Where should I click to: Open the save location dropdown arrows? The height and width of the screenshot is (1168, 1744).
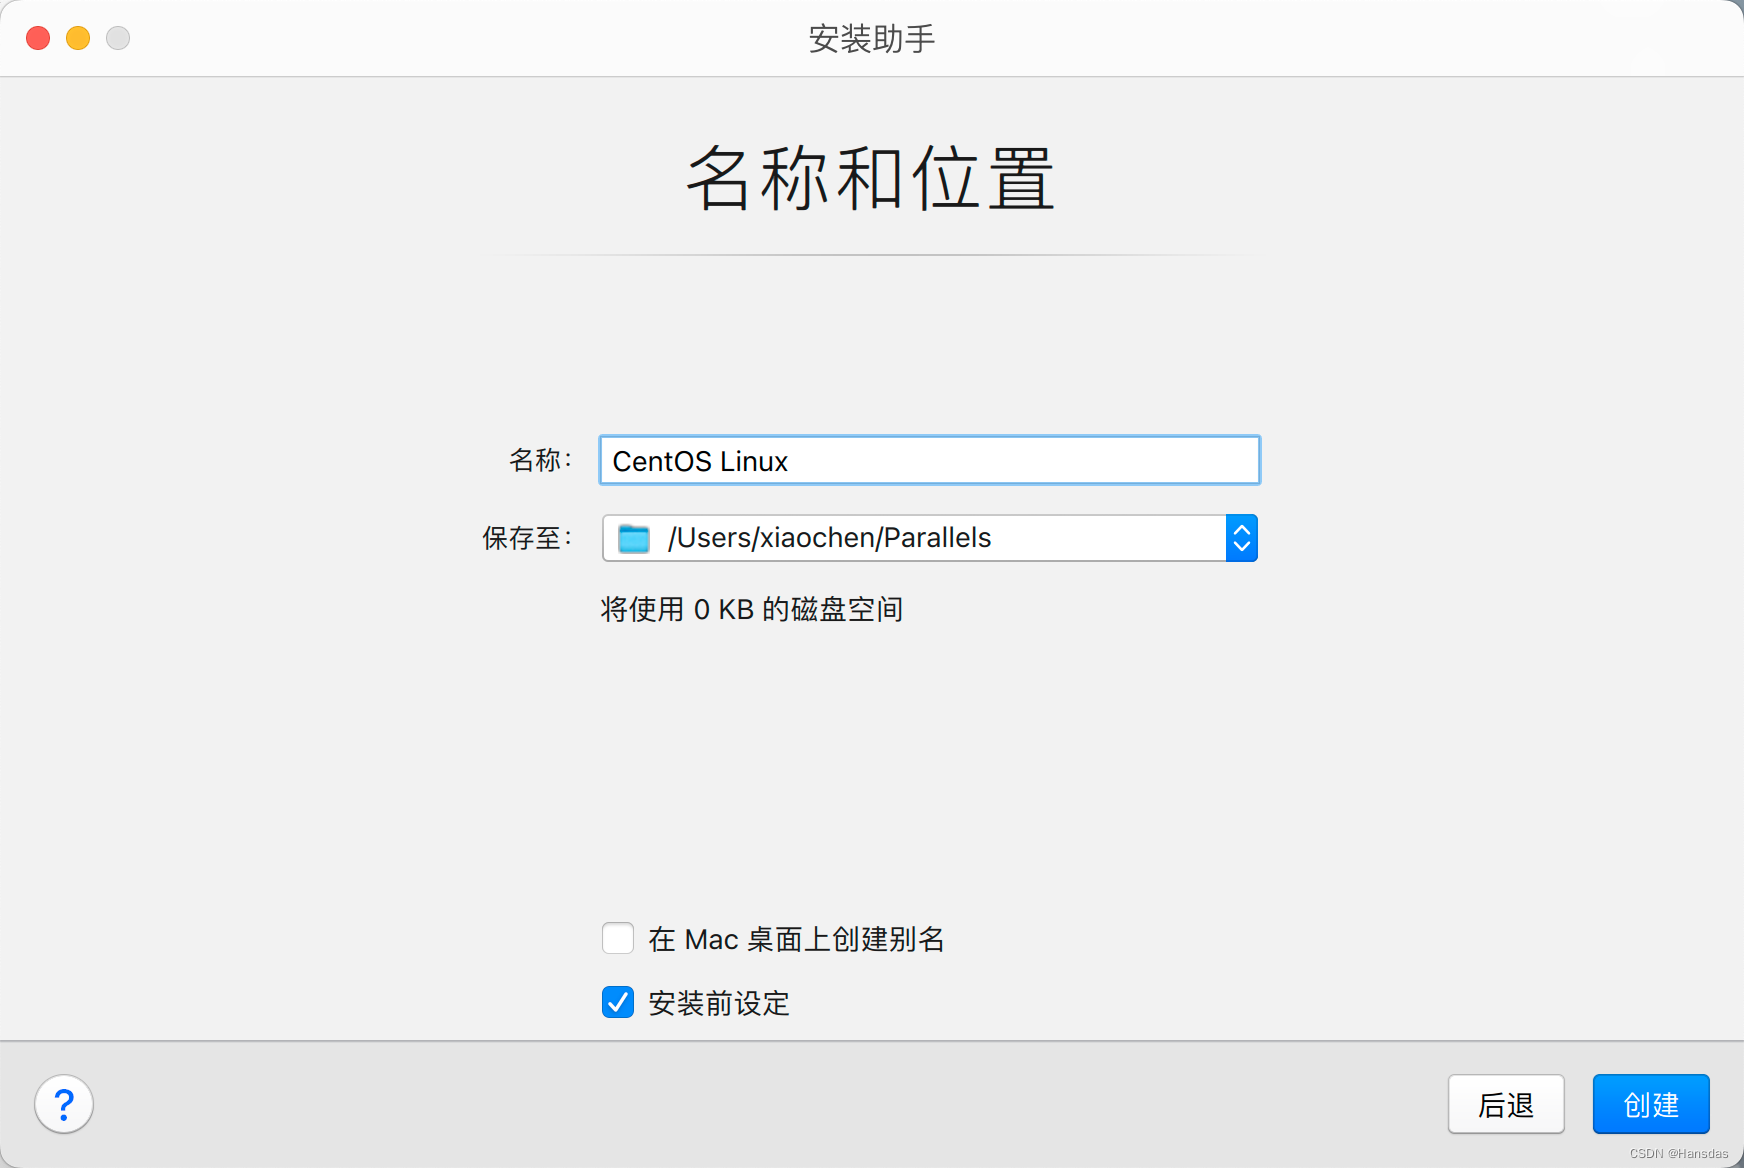(x=1241, y=538)
